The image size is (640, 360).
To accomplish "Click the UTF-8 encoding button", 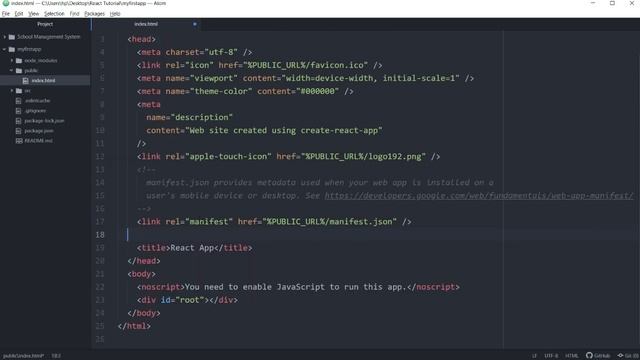I will point(551,356).
